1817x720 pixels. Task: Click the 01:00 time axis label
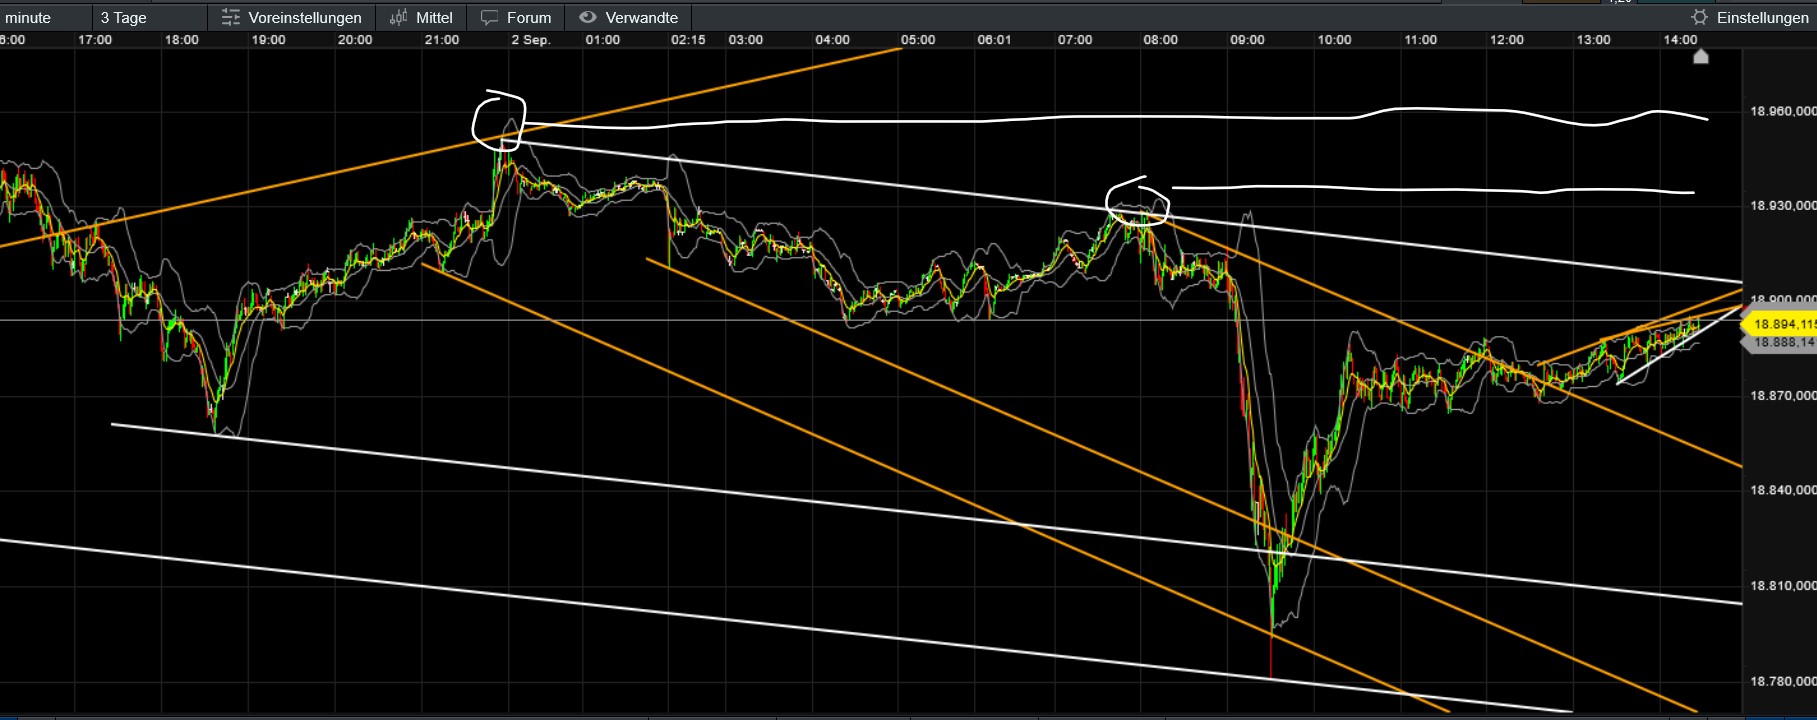(x=603, y=40)
